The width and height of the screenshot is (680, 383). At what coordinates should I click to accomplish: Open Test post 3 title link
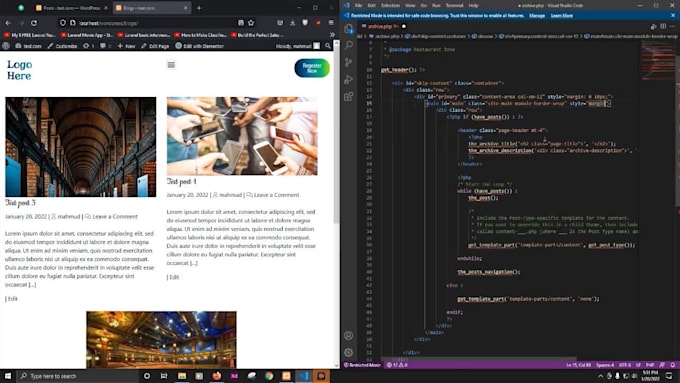point(20,203)
